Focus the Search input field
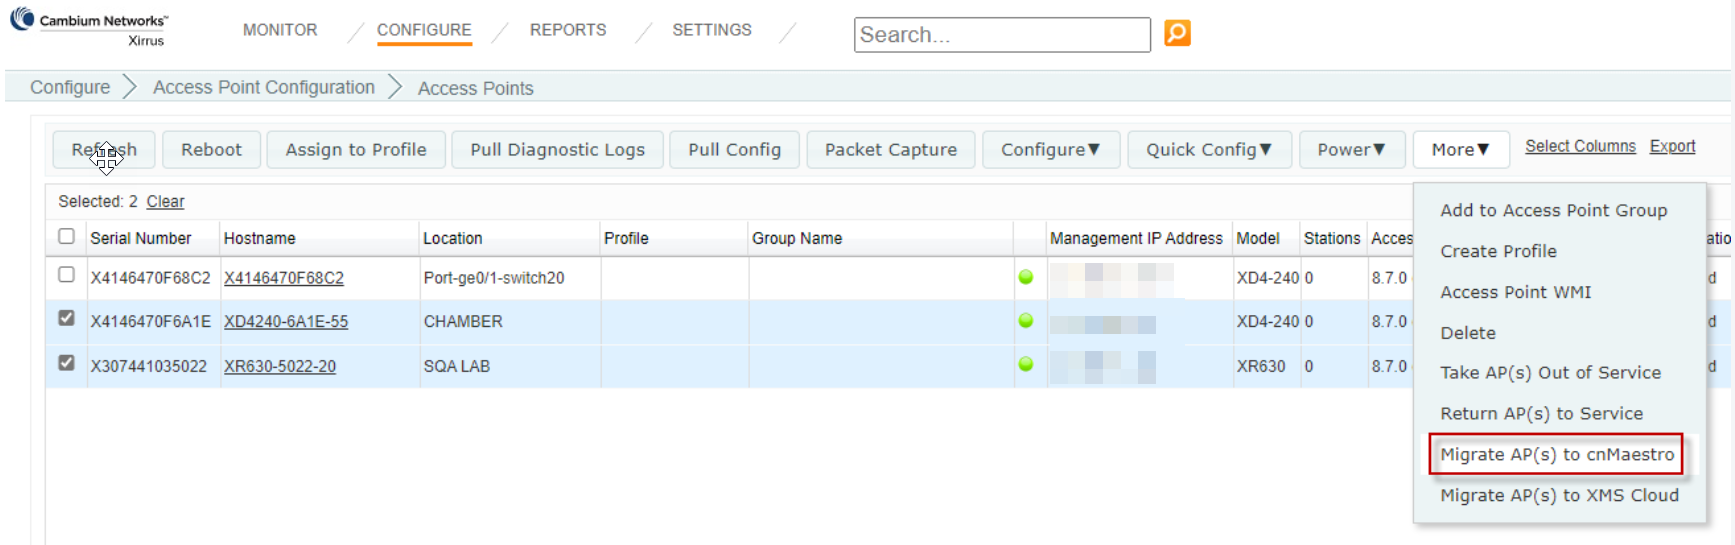 coord(1002,34)
